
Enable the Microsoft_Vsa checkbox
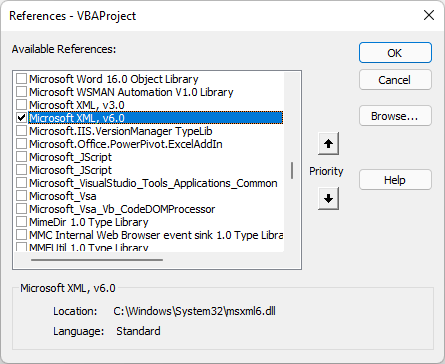pos(22,196)
